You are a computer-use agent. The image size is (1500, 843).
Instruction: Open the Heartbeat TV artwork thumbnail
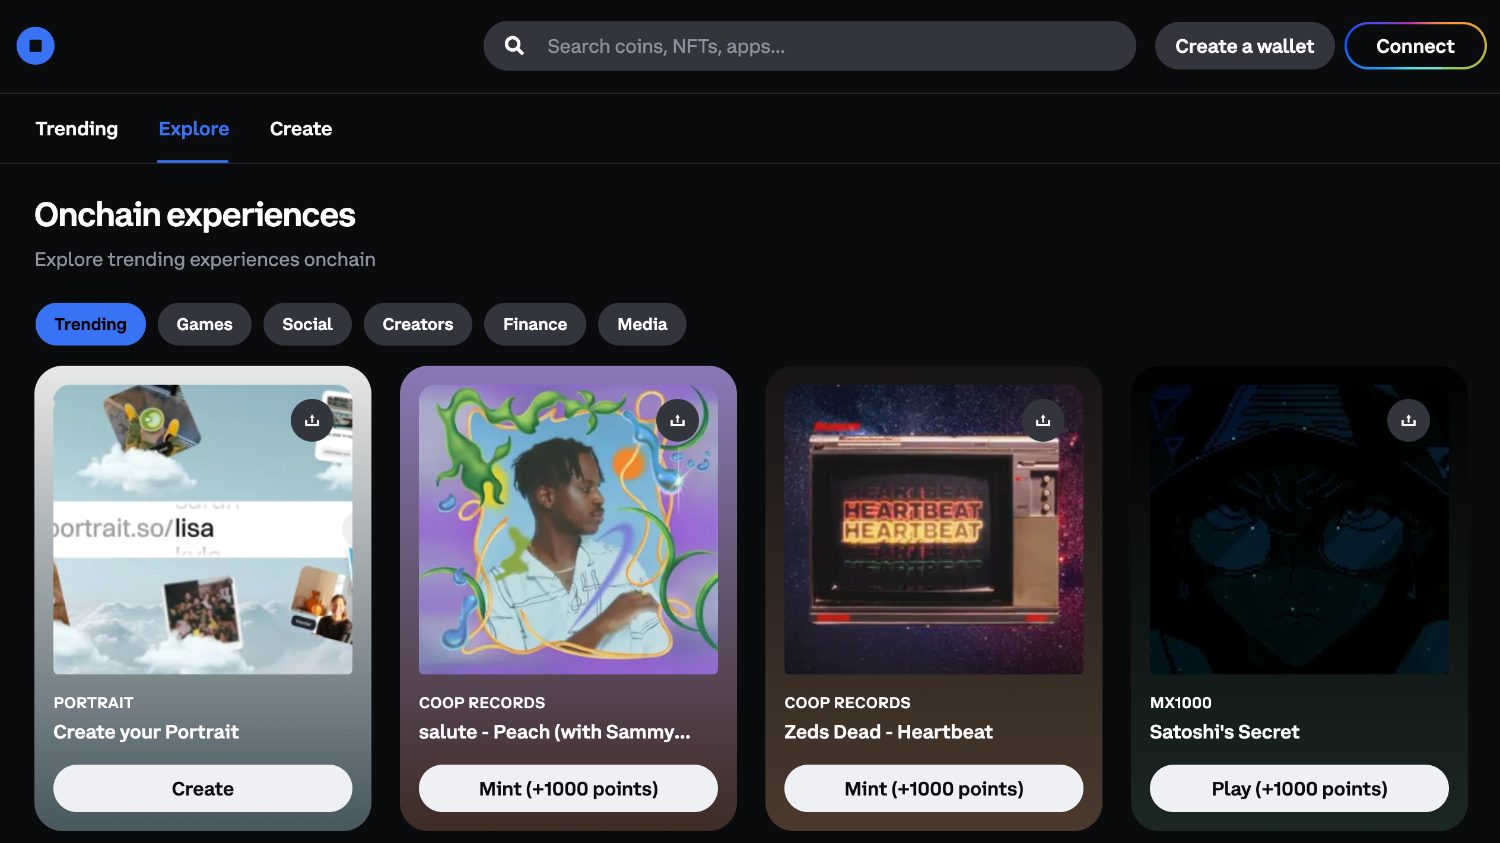coord(934,530)
